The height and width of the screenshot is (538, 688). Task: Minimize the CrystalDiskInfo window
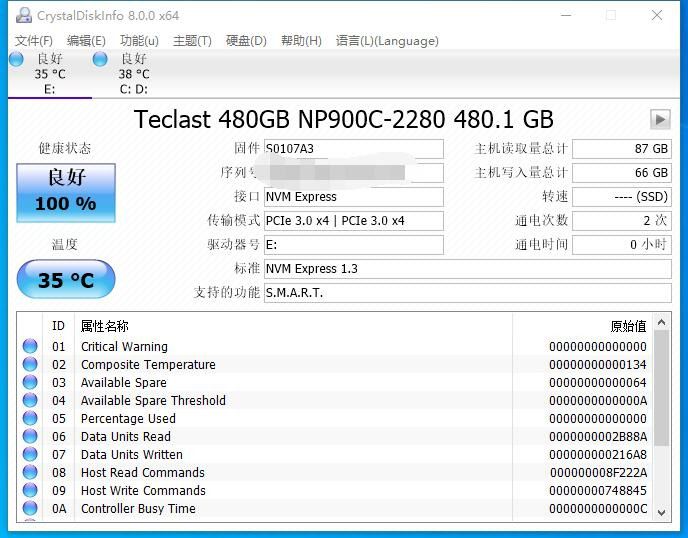(566, 15)
